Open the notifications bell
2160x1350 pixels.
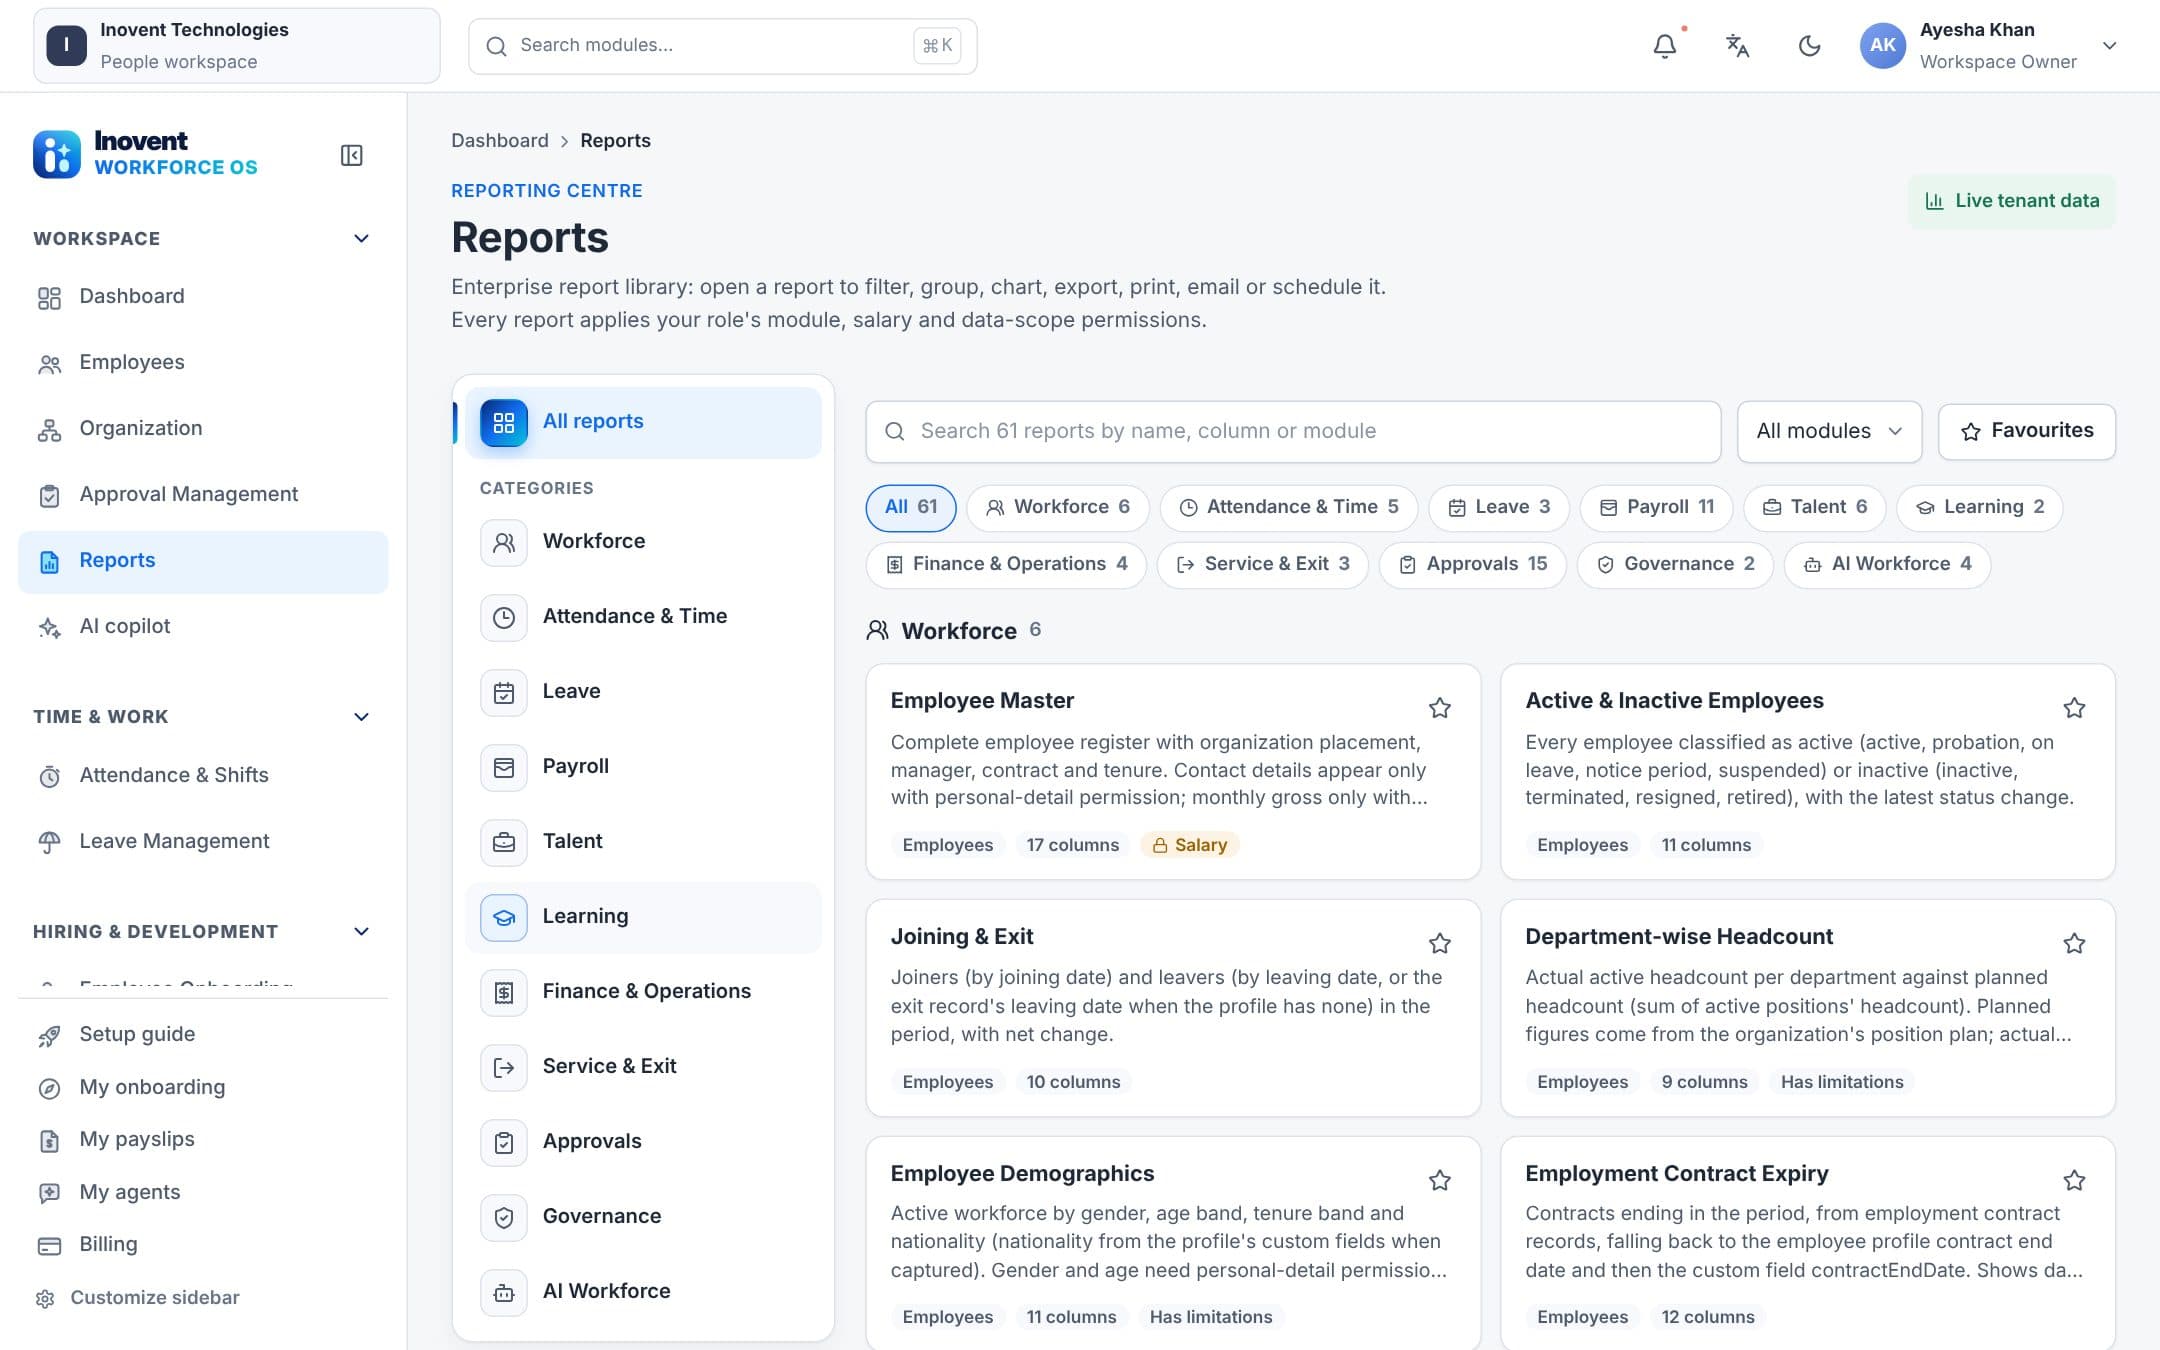click(1664, 46)
